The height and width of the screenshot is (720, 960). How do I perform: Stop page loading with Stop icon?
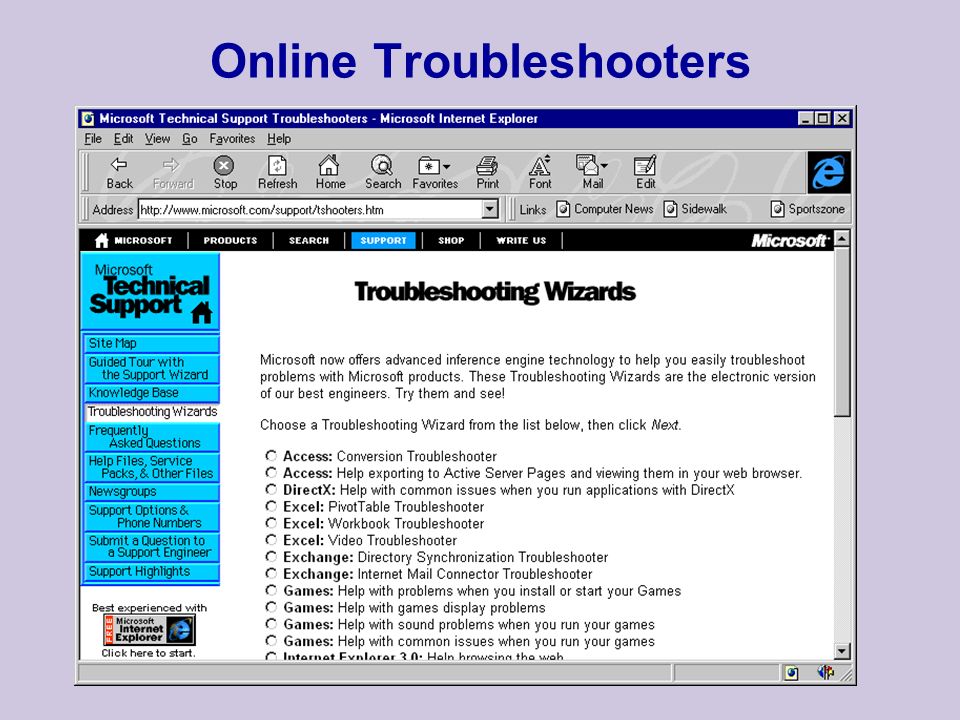224,165
